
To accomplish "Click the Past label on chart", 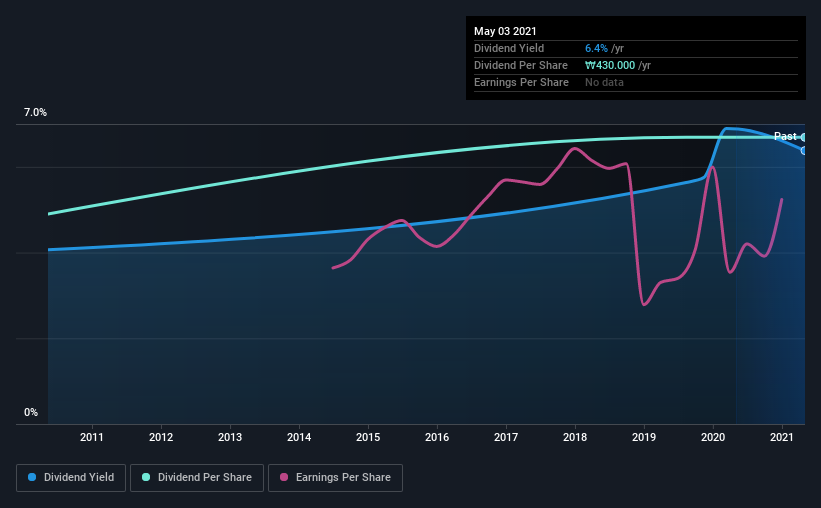I will [785, 136].
